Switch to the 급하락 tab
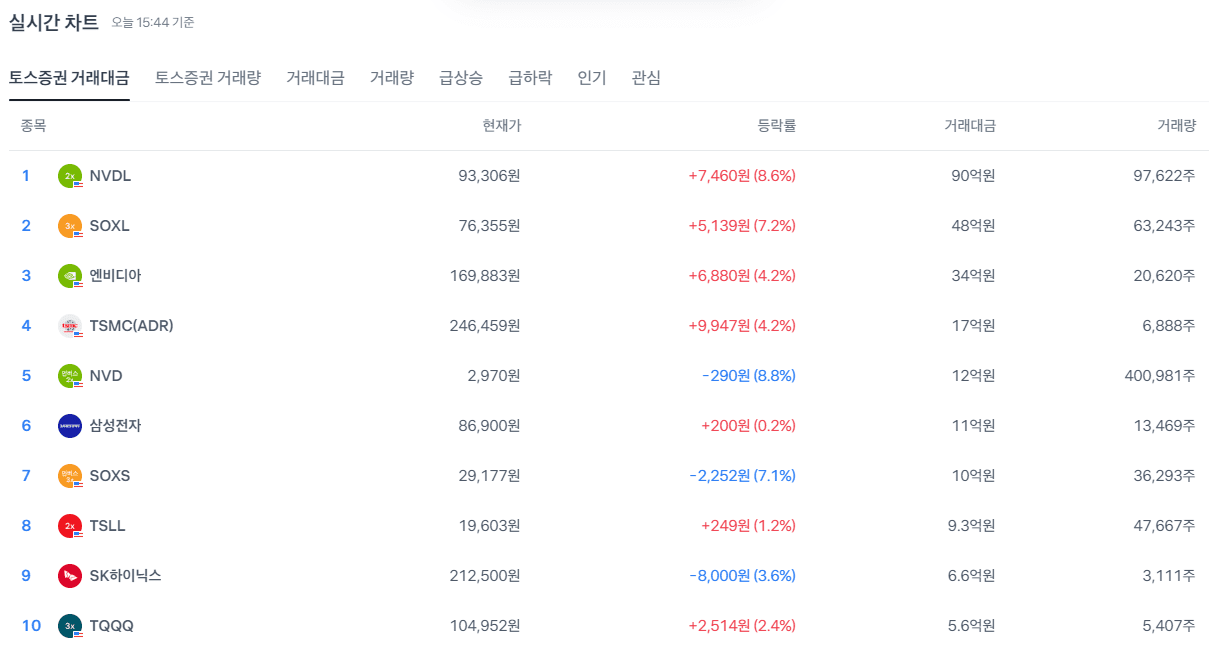The image size is (1214, 660). tap(529, 78)
